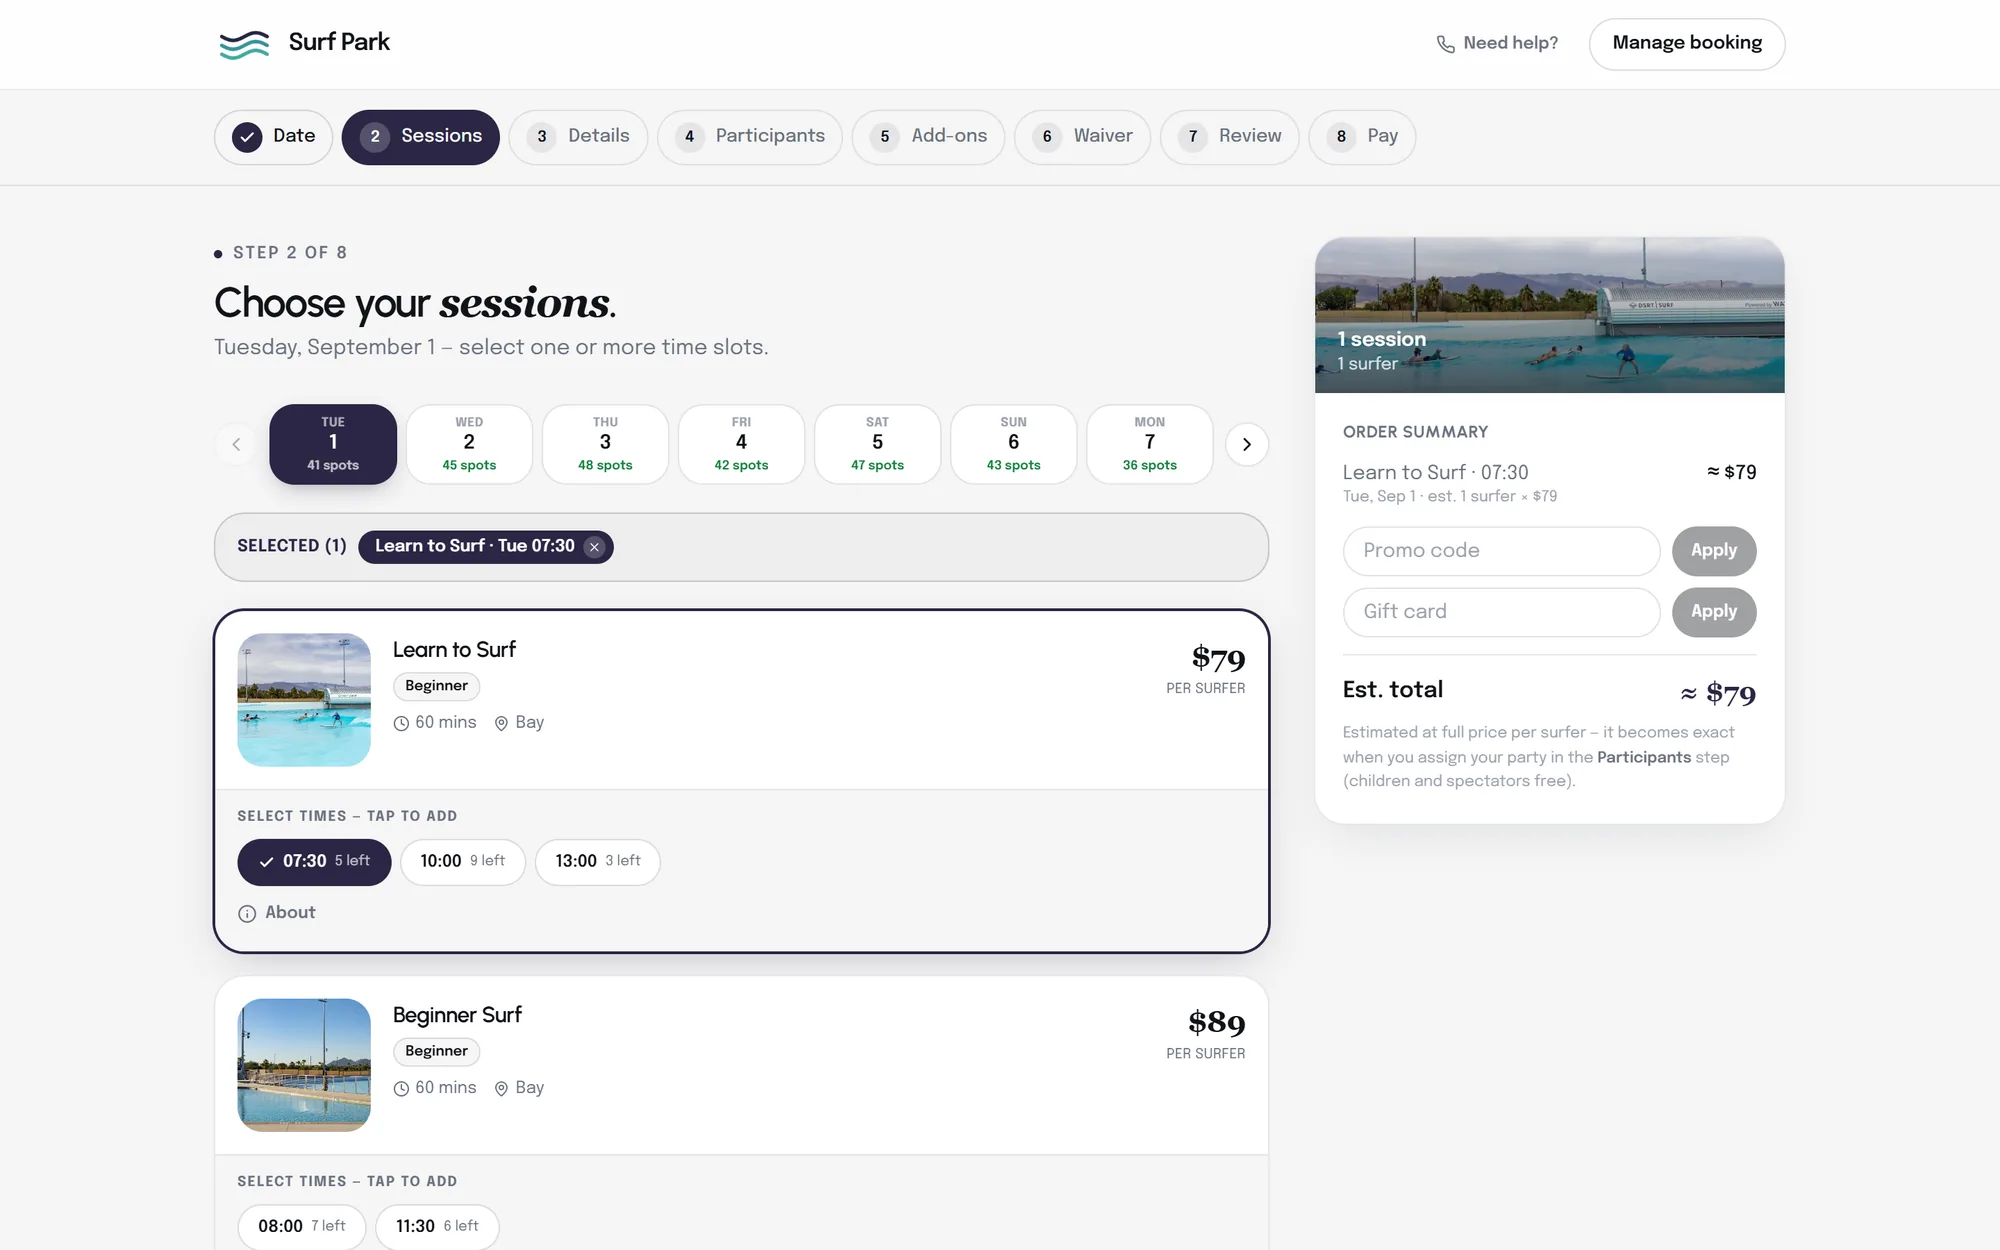
Task: Open the Sessions step
Action: [421, 137]
